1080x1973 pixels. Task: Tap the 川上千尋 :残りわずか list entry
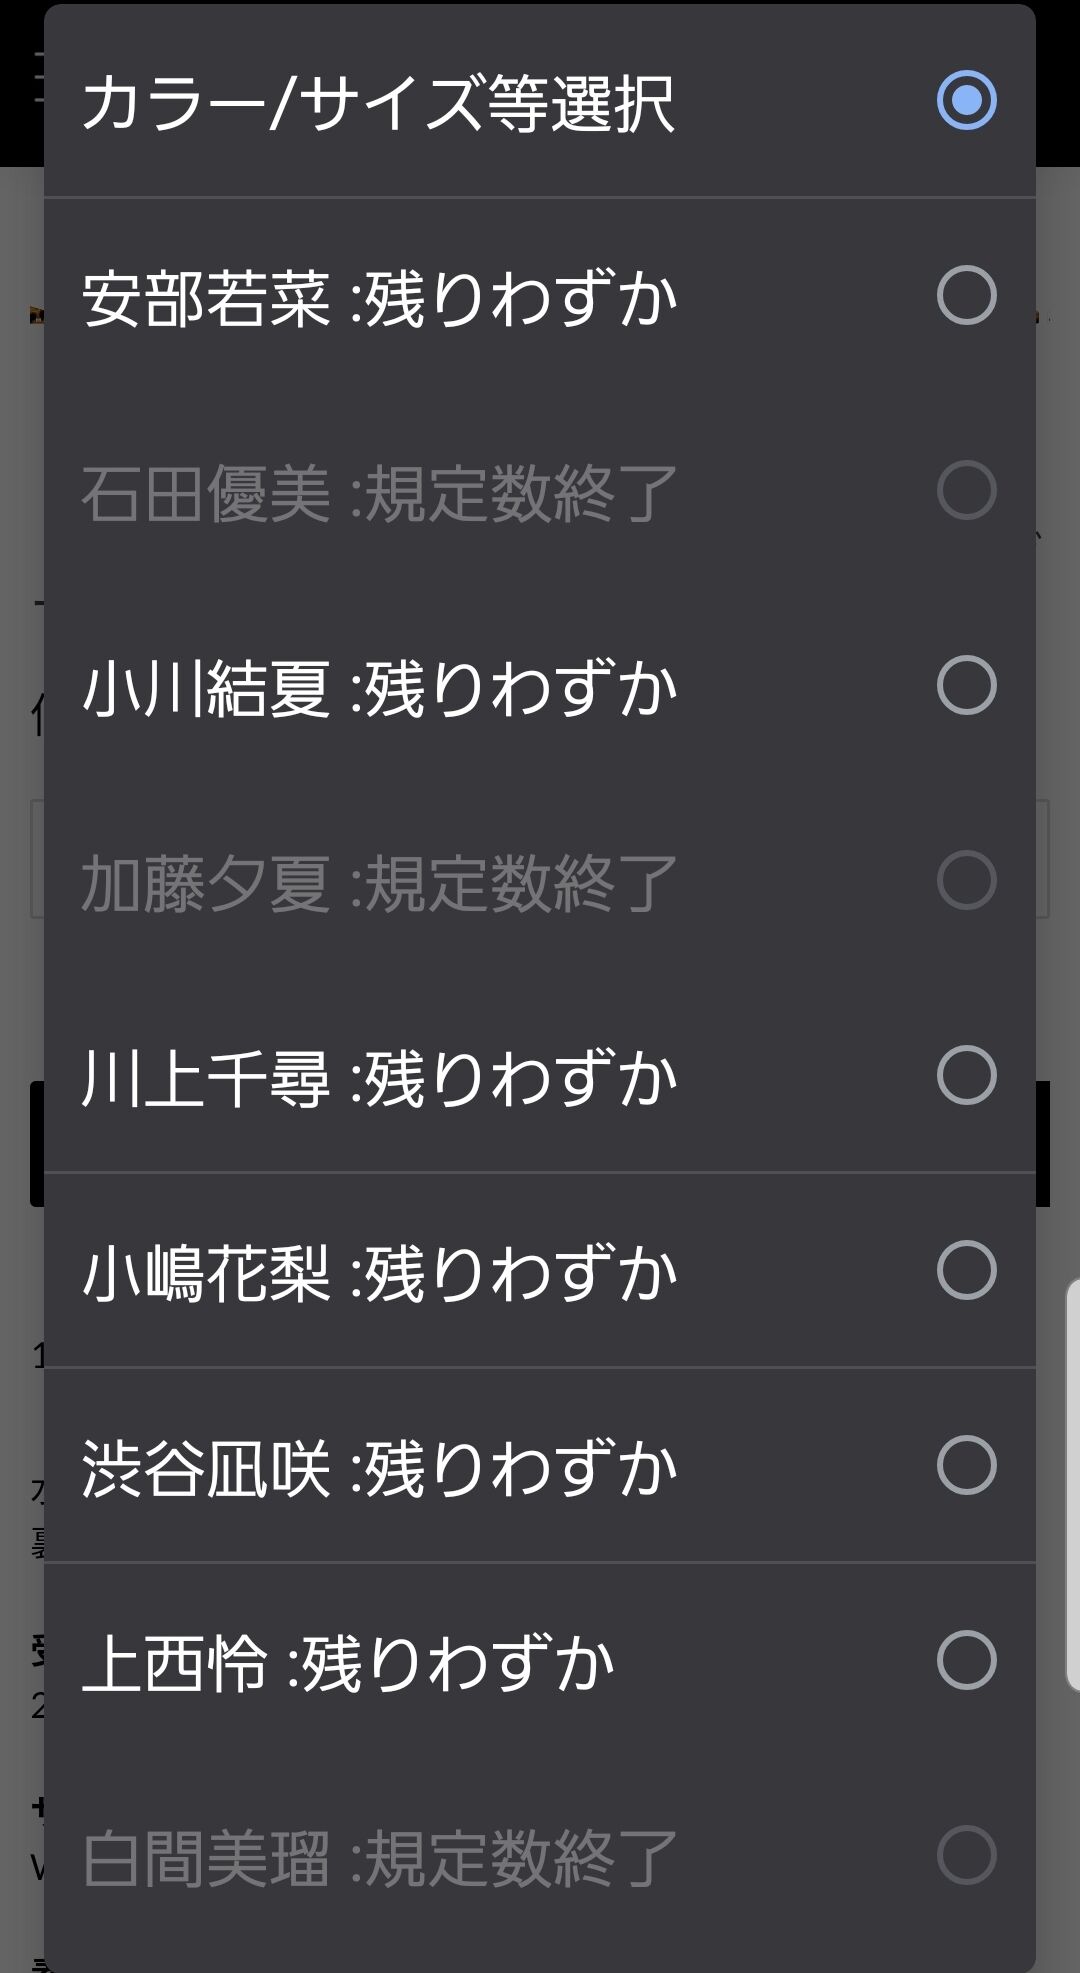coord(380,1078)
